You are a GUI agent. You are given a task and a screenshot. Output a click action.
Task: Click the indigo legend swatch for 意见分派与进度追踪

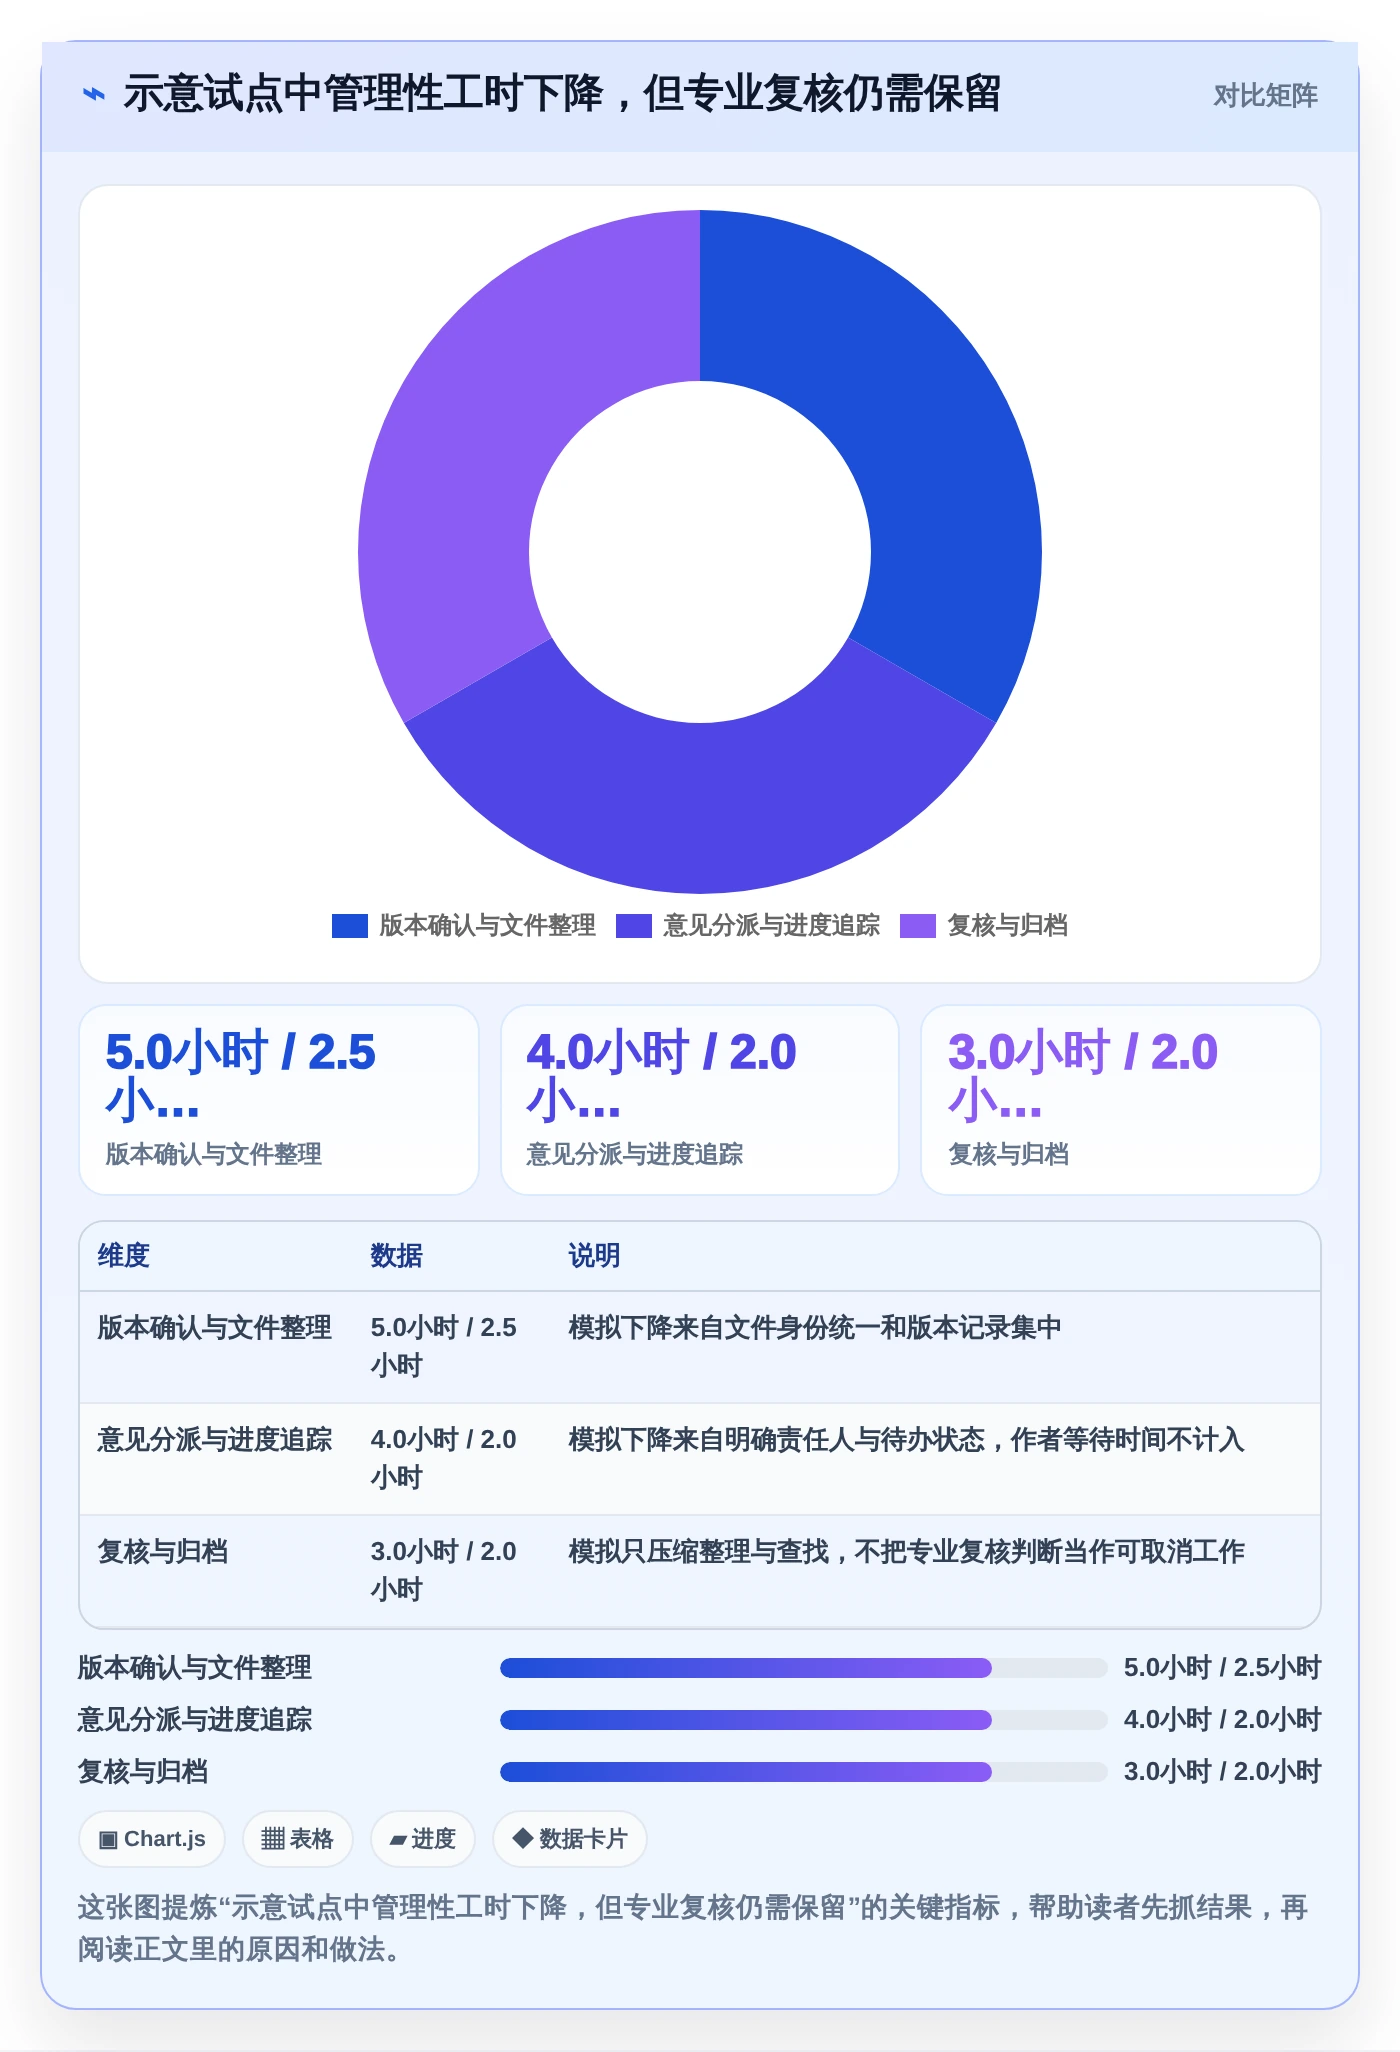[634, 926]
